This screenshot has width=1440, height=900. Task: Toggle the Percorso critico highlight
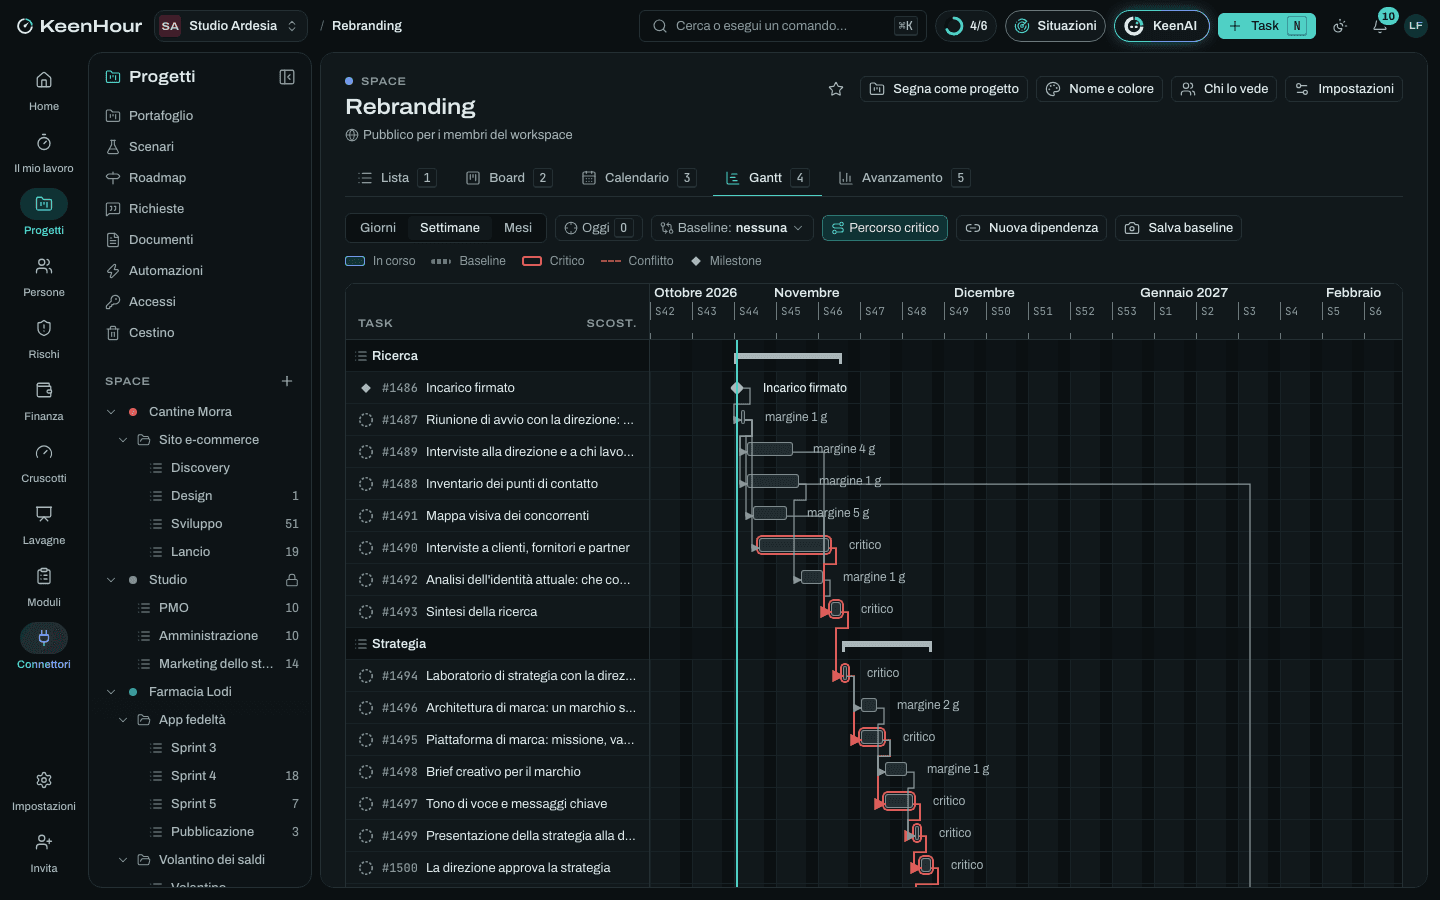coord(885,228)
